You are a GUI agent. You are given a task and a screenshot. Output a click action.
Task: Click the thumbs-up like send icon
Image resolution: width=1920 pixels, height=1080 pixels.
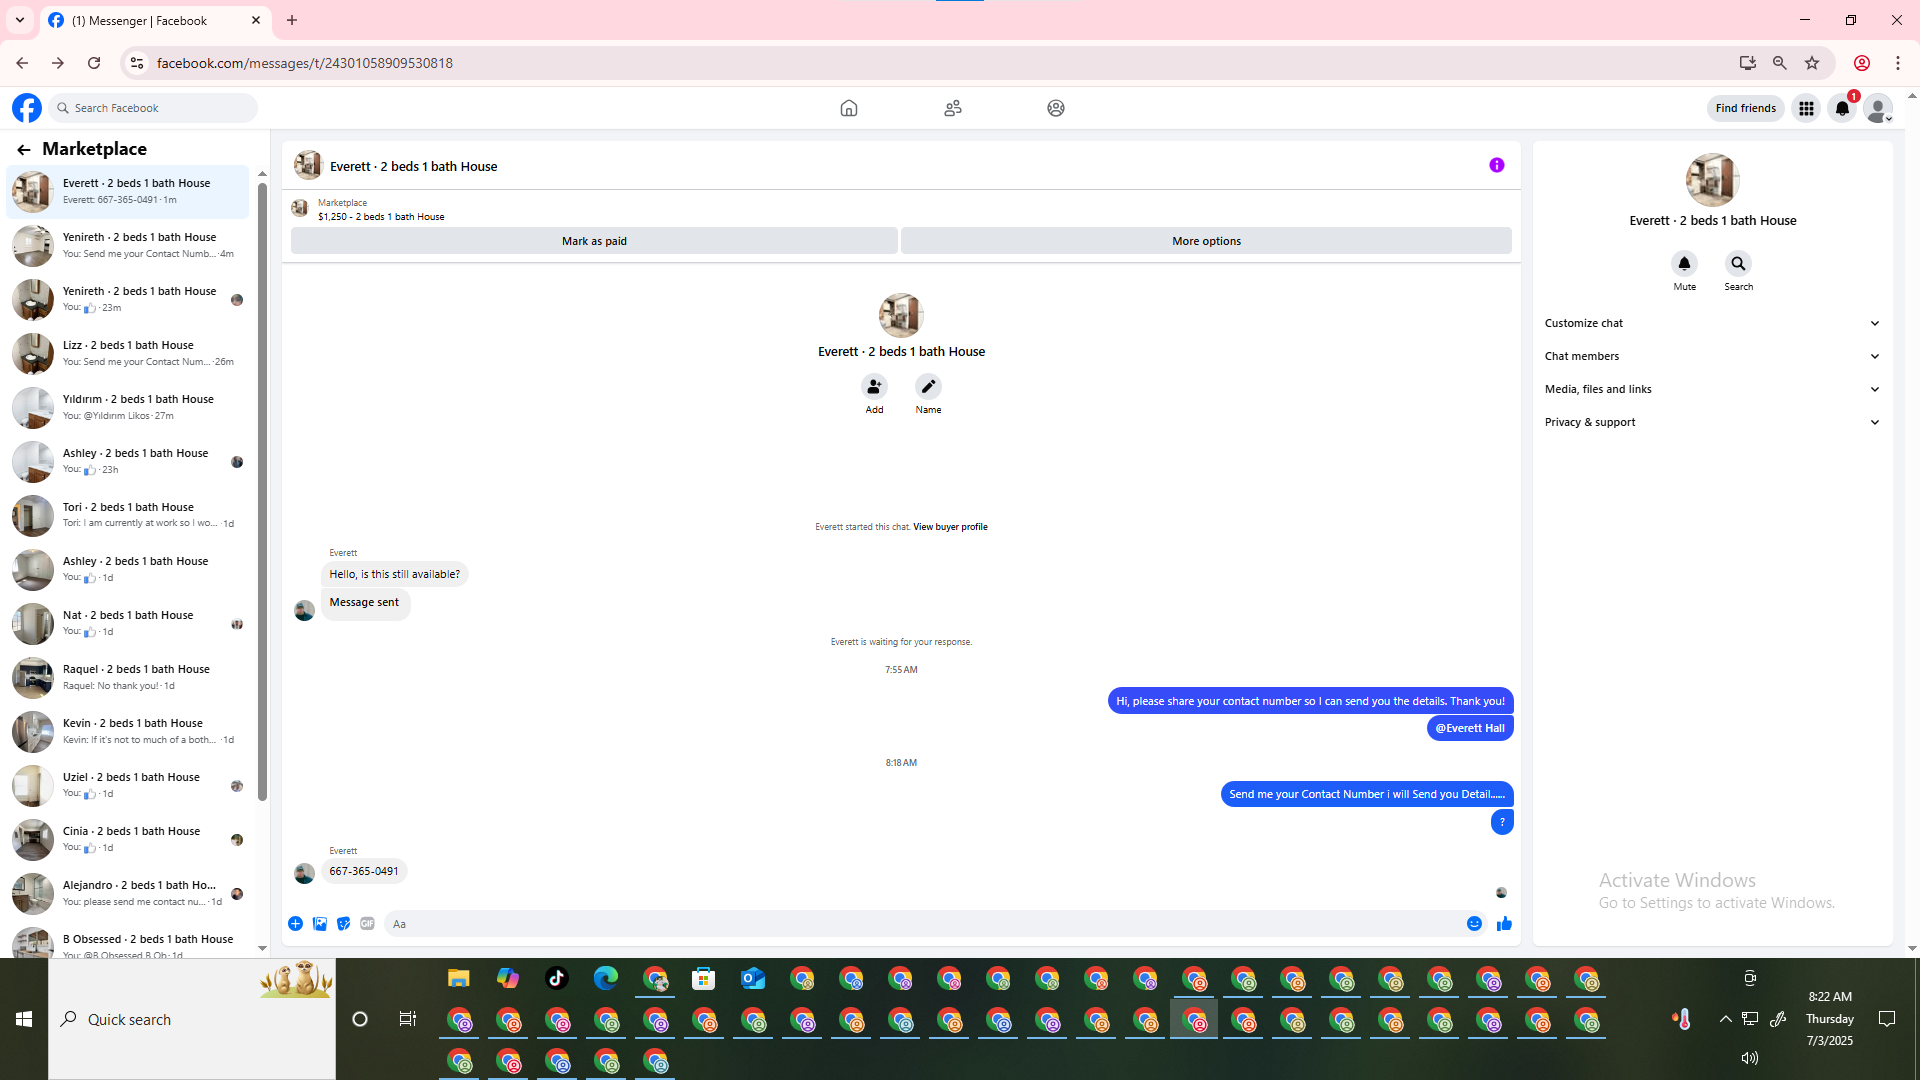[x=1504, y=924]
